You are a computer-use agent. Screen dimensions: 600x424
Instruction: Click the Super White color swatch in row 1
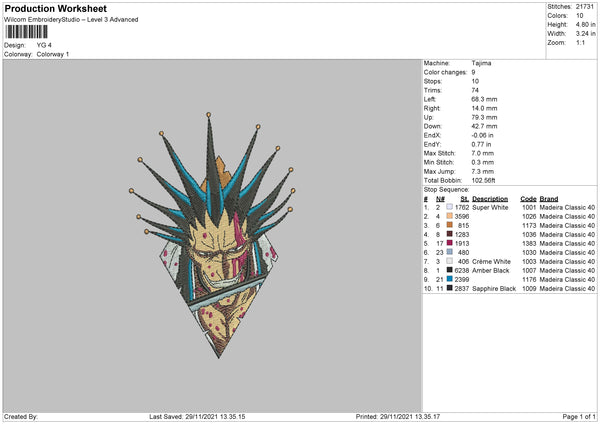pyautogui.click(x=449, y=207)
